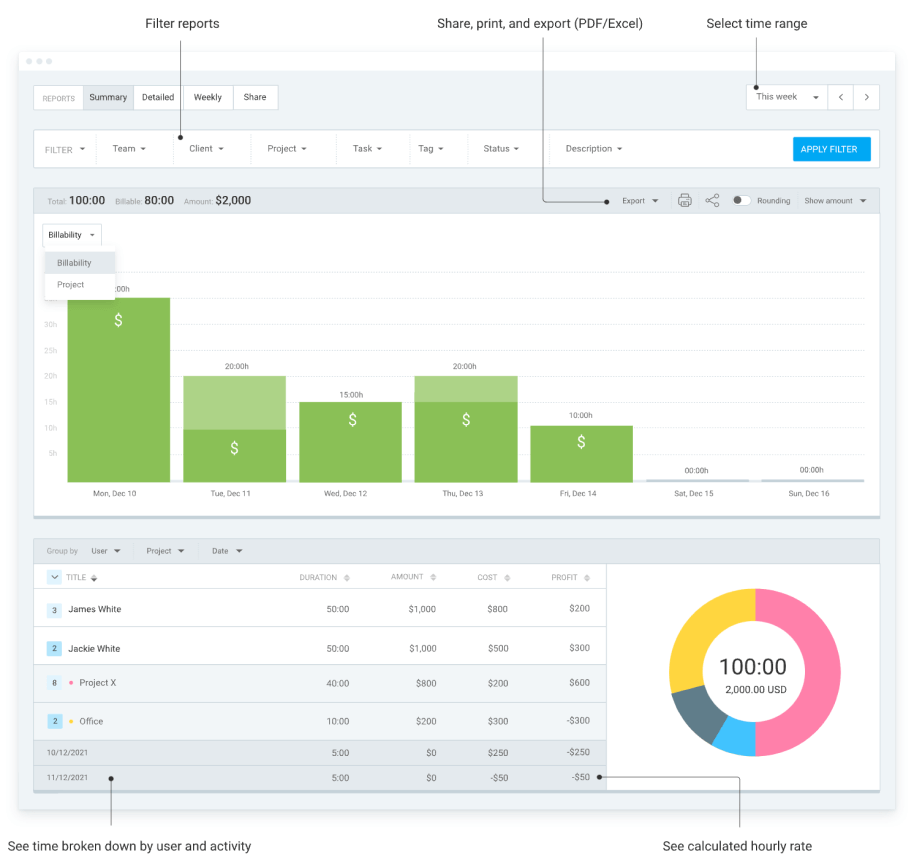The image size is (914, 860).
Task: Click the Title column sort icon
Action: [x=94, y=578]
